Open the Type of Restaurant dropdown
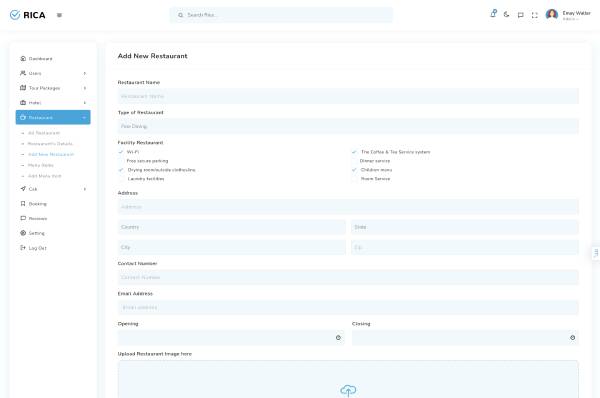 tap(348, 126)
